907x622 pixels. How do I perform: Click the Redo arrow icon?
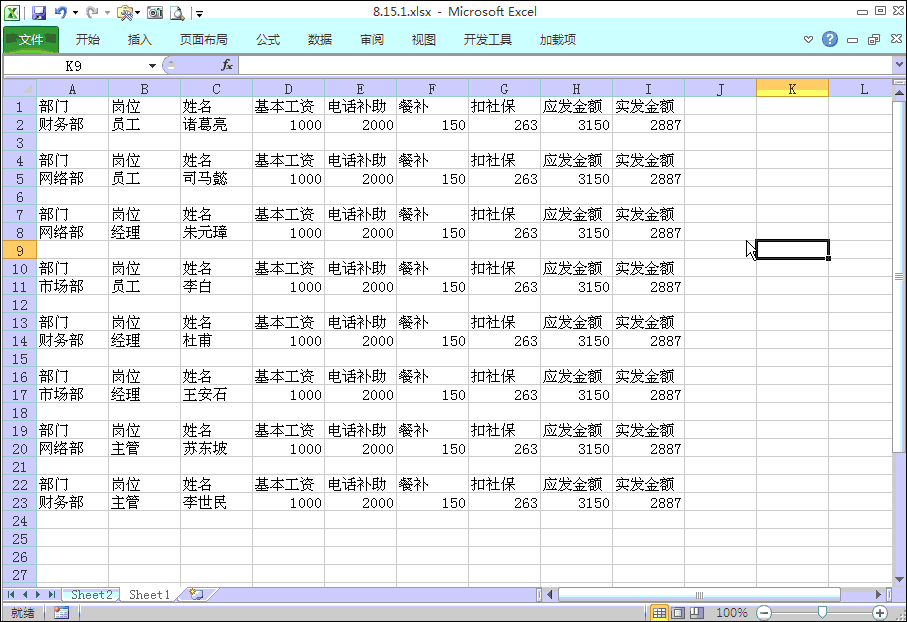click(91, 12)
